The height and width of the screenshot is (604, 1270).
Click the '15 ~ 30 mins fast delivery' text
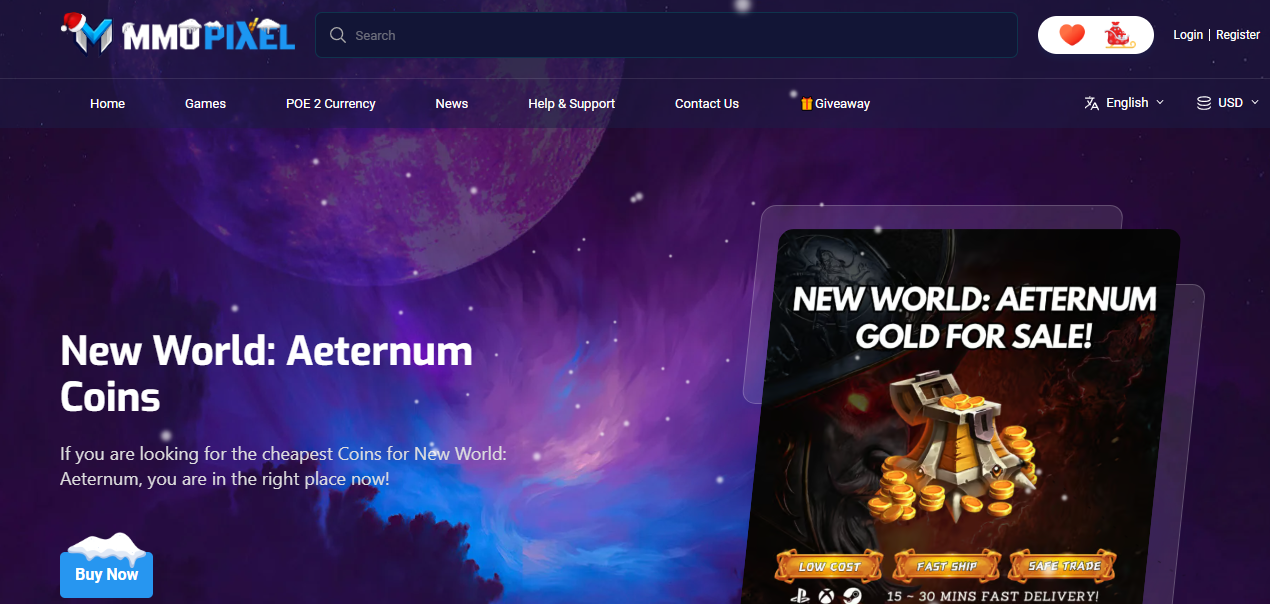(992, 596)
